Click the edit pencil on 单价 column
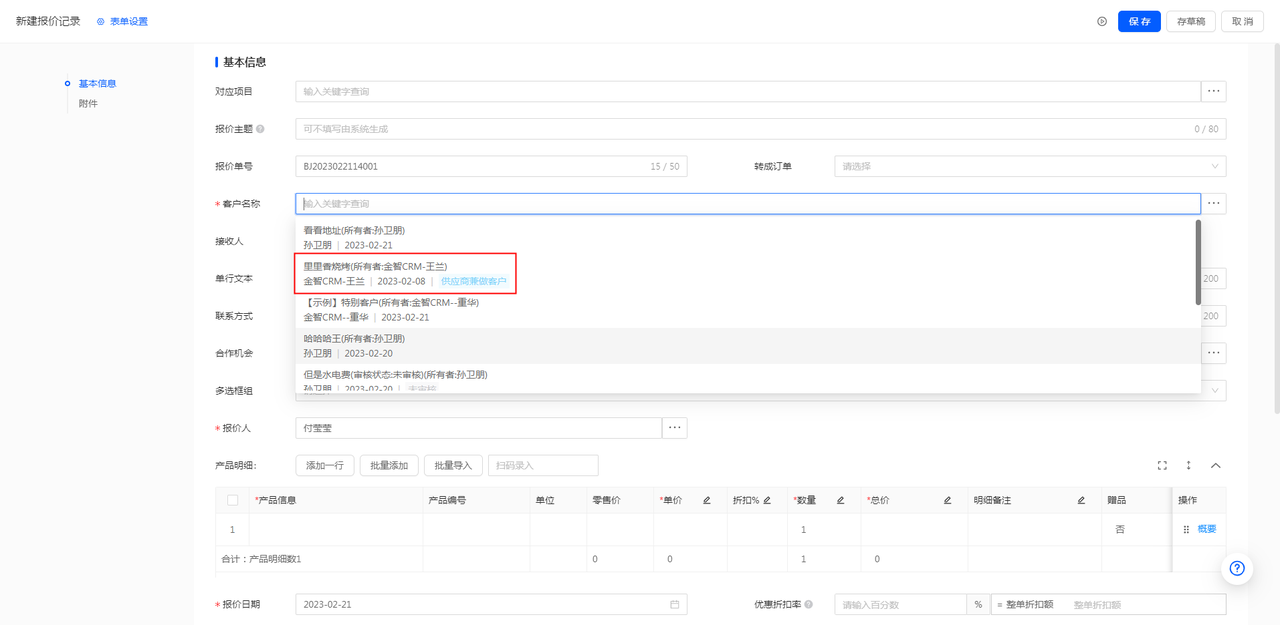 coord(707,500)
